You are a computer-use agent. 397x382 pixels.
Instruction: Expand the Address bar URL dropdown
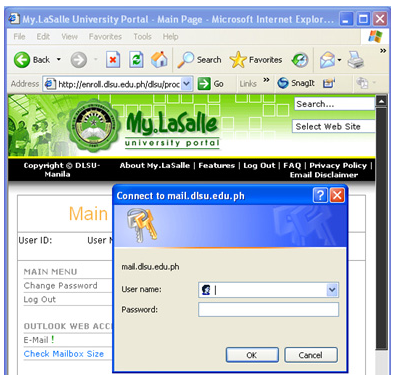[187, 84]
